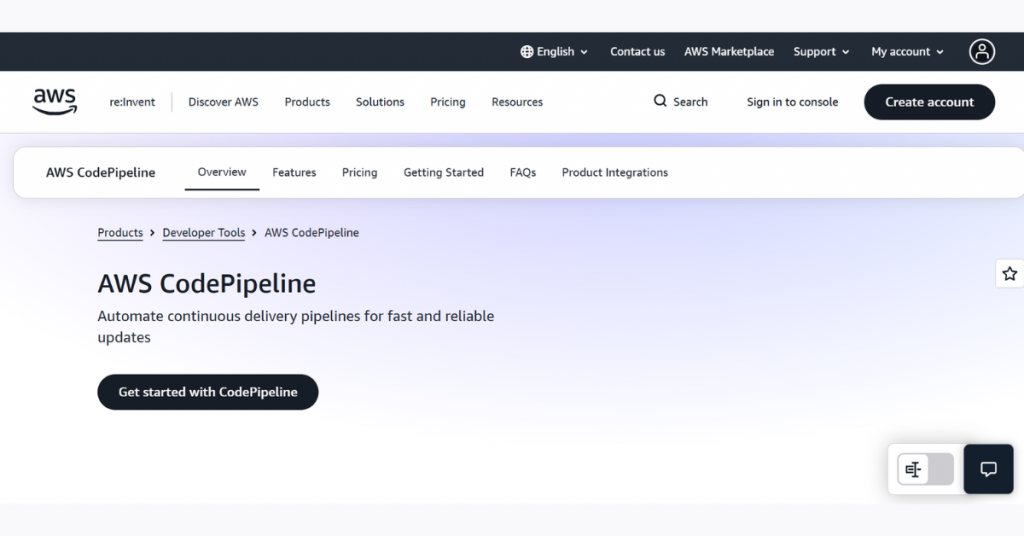Click Sign in to console
Viewport: 1024px width, 536px height.
792,102
